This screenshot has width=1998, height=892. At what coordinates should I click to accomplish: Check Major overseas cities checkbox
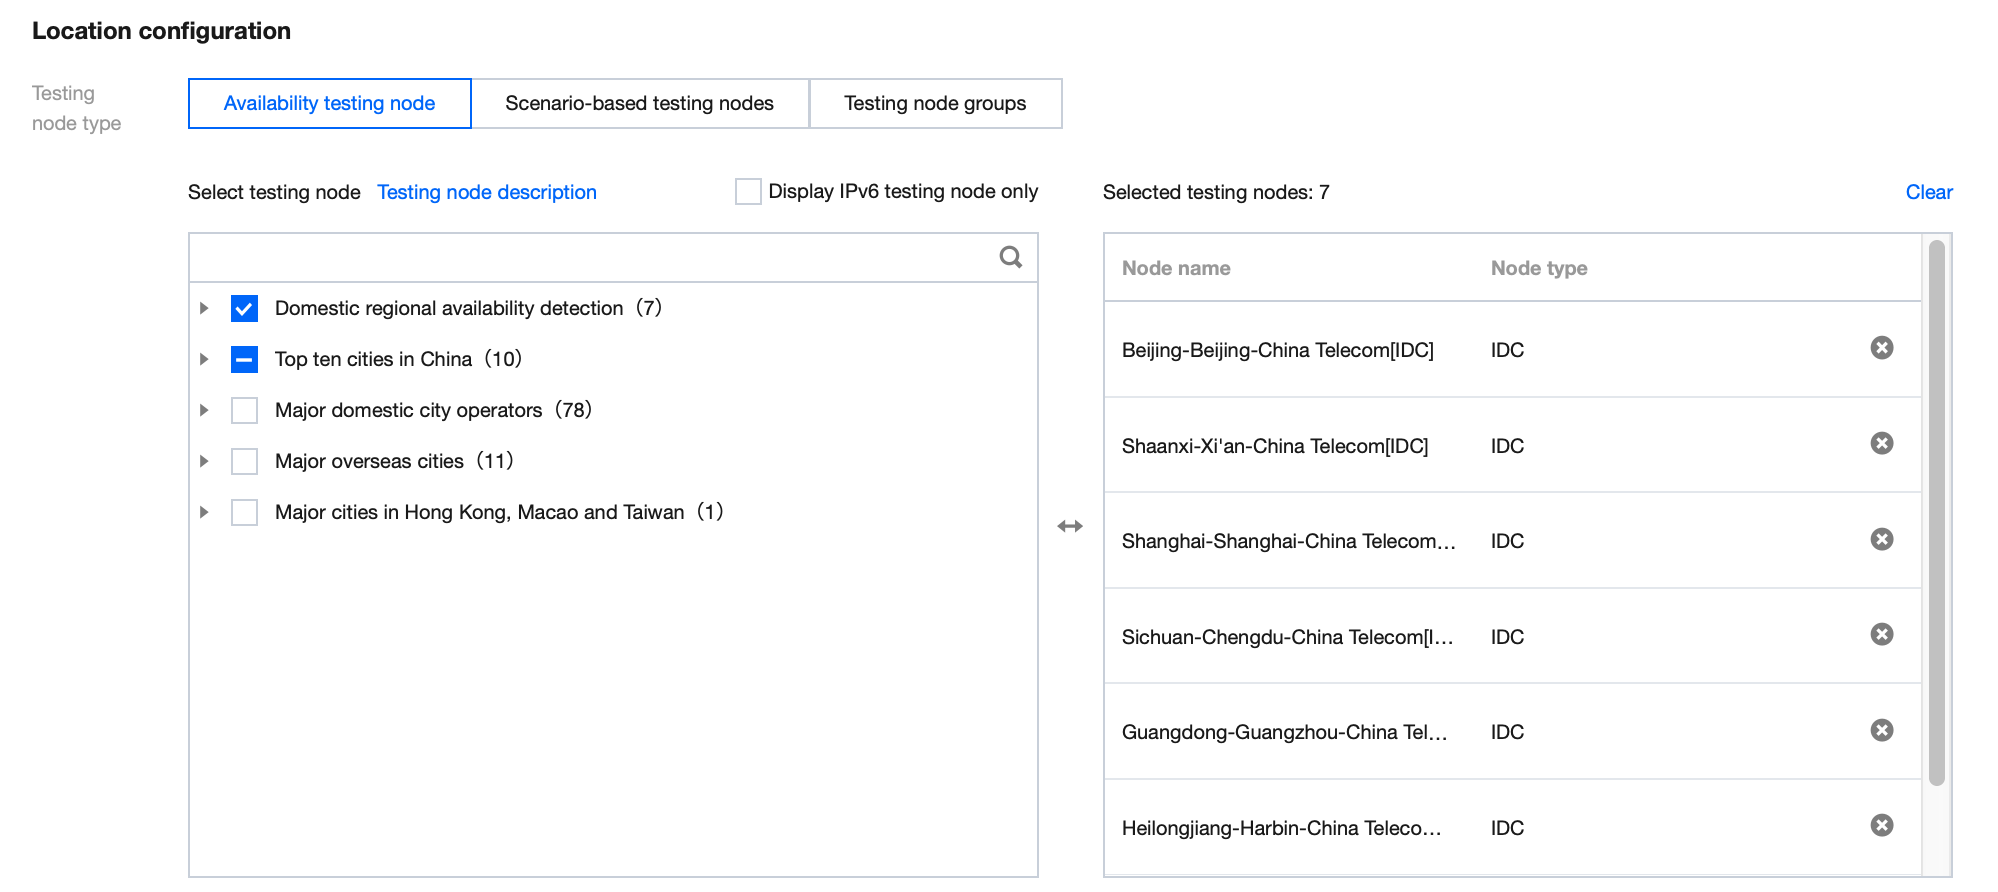coord(244,461)
